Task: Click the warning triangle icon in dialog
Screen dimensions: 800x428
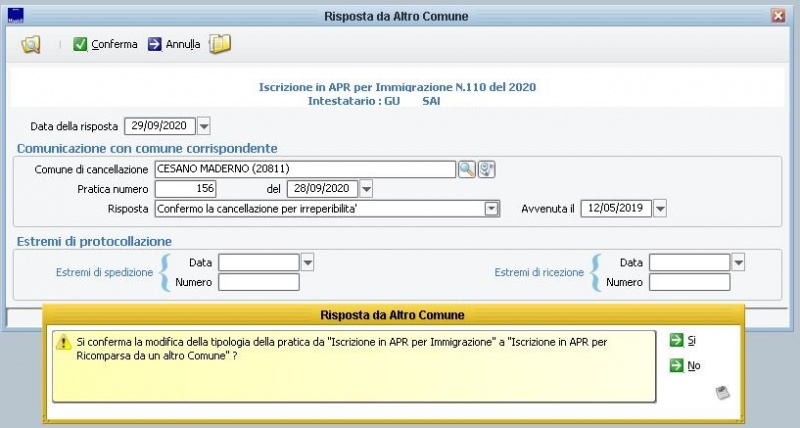Action: coord(63,342)
